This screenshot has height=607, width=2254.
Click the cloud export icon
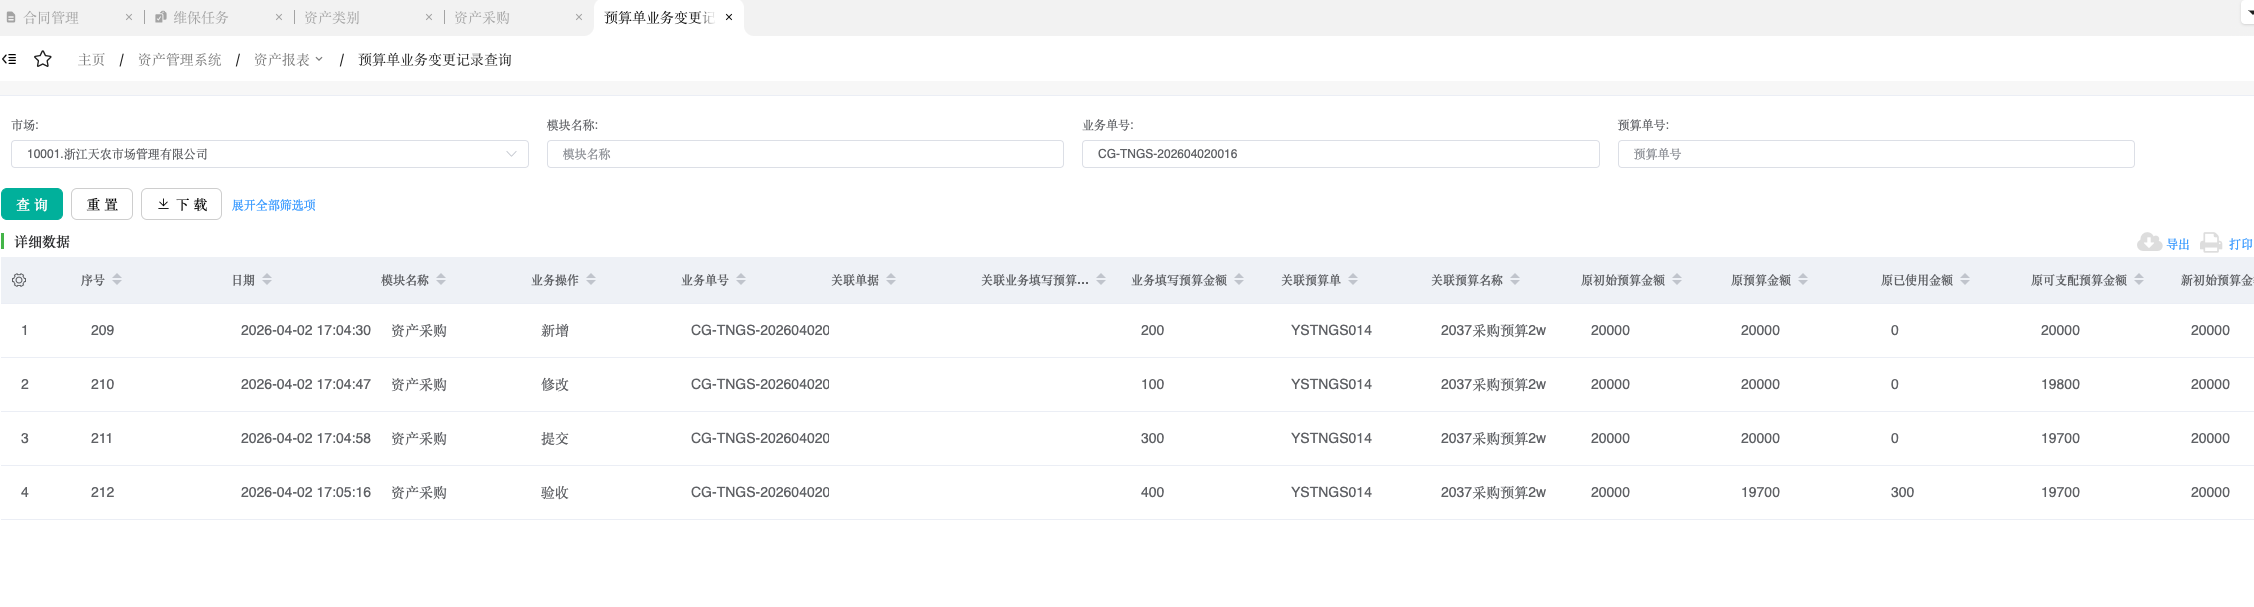2148,243
